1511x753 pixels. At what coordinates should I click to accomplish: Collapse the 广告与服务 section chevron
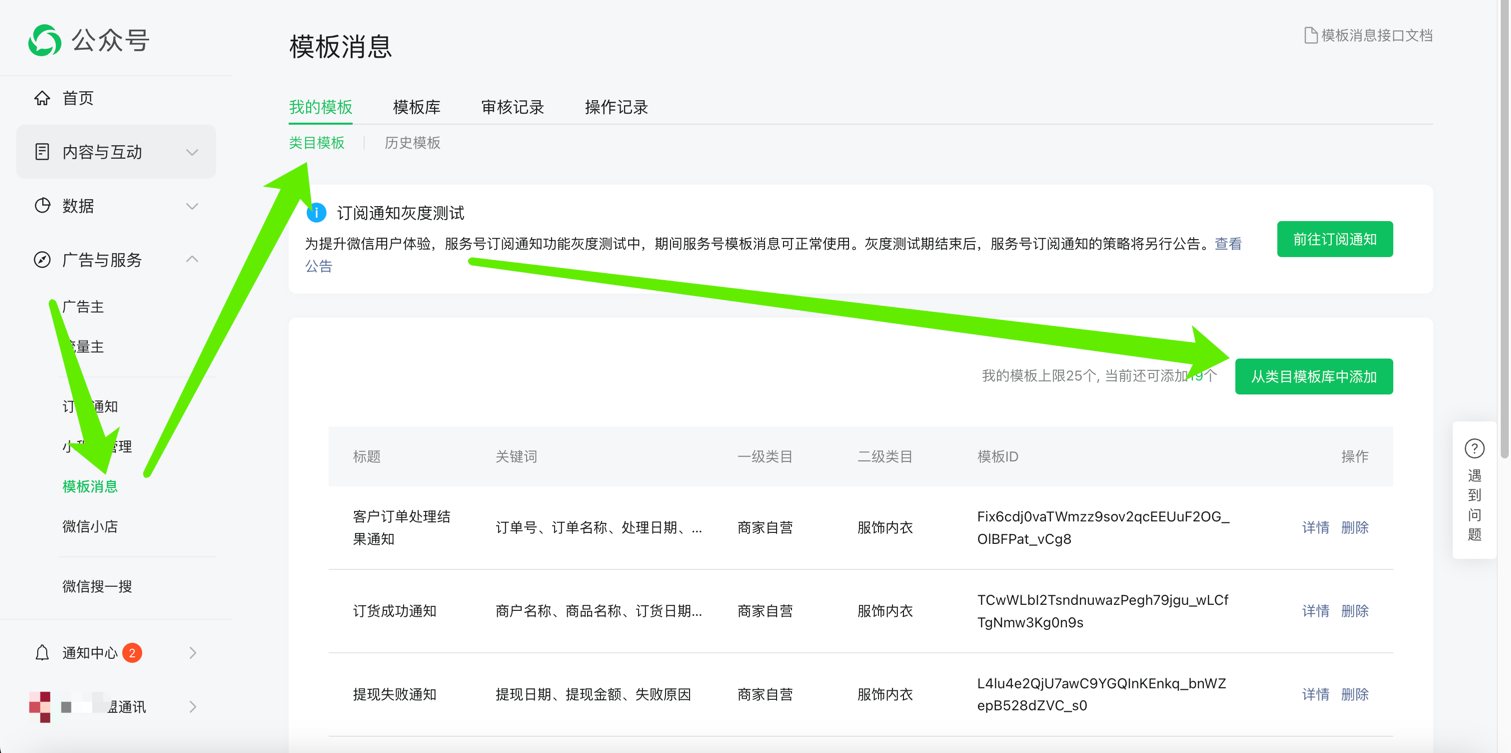pyautogui.click(x=192, y=260)
